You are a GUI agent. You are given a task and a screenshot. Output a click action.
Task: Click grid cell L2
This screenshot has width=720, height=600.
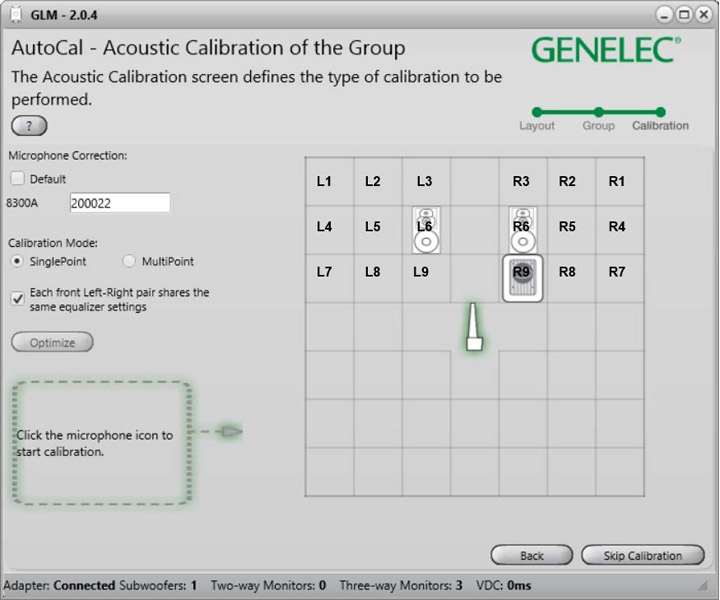(378, 181)
